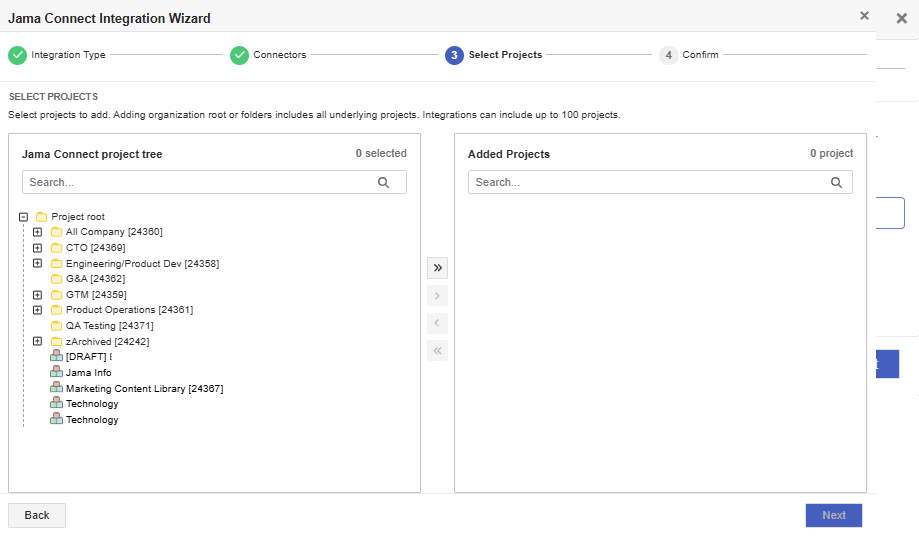Go to the Connectors step
Screen dimensions: 919x542
(280, 54)
